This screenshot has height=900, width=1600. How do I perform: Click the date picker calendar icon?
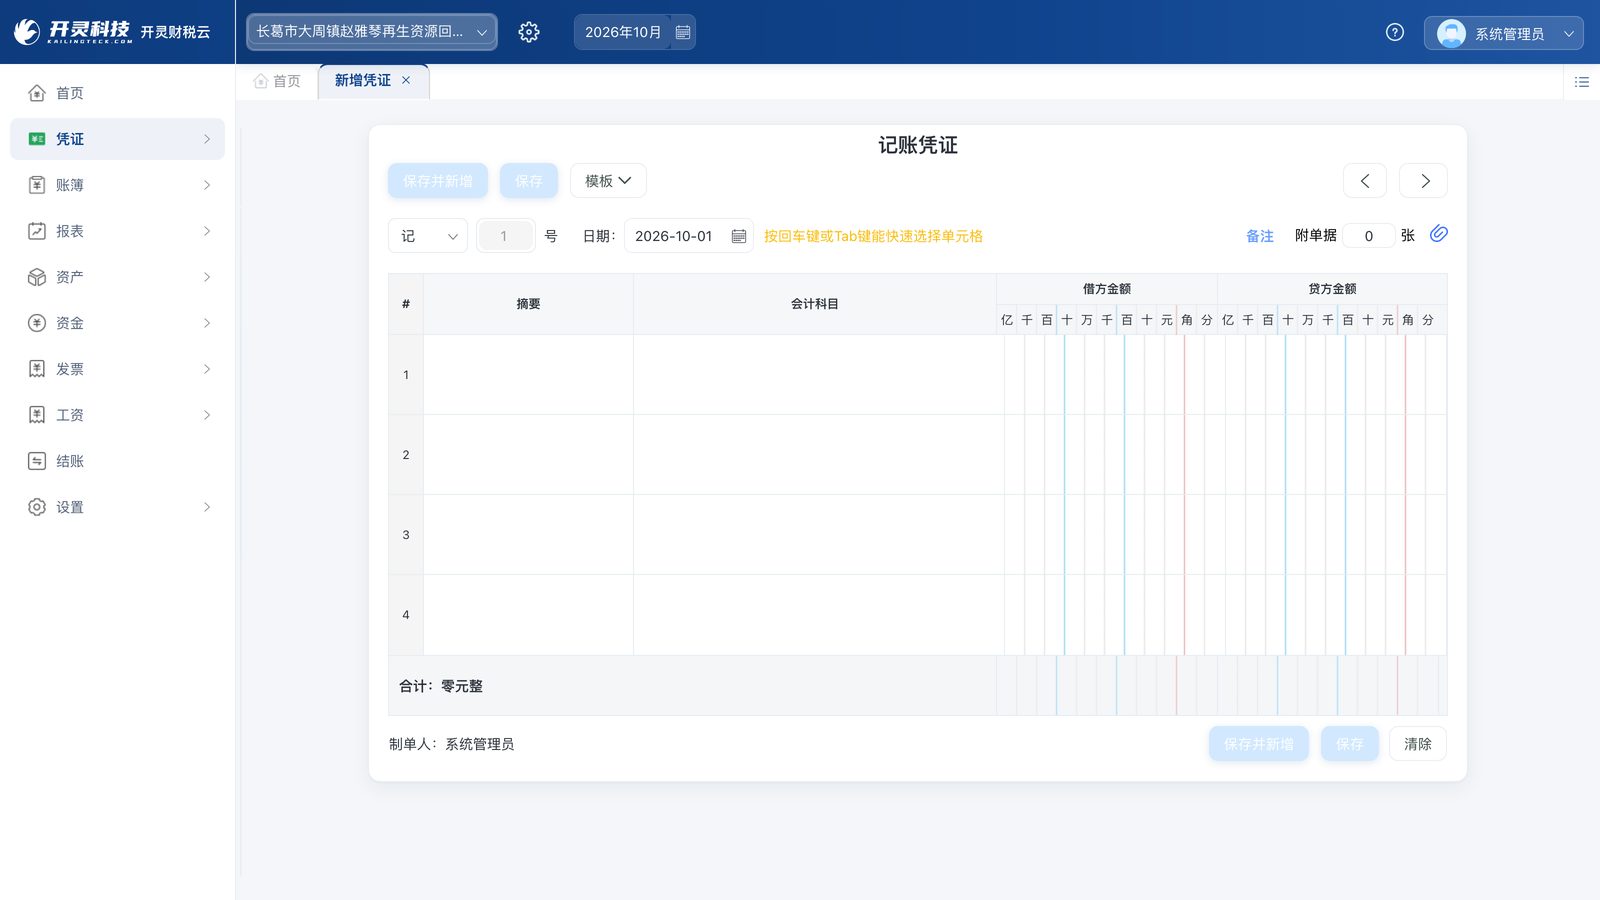pos(739,236)
